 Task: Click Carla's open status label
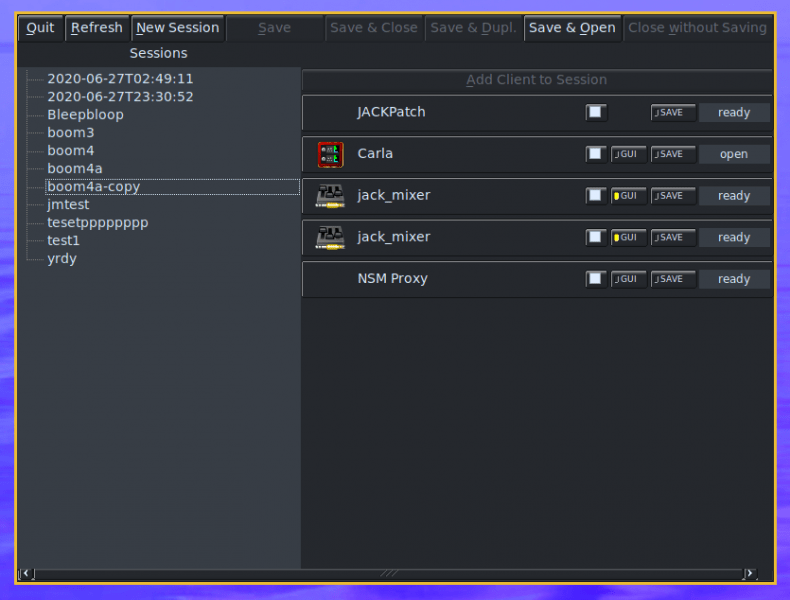734,154
